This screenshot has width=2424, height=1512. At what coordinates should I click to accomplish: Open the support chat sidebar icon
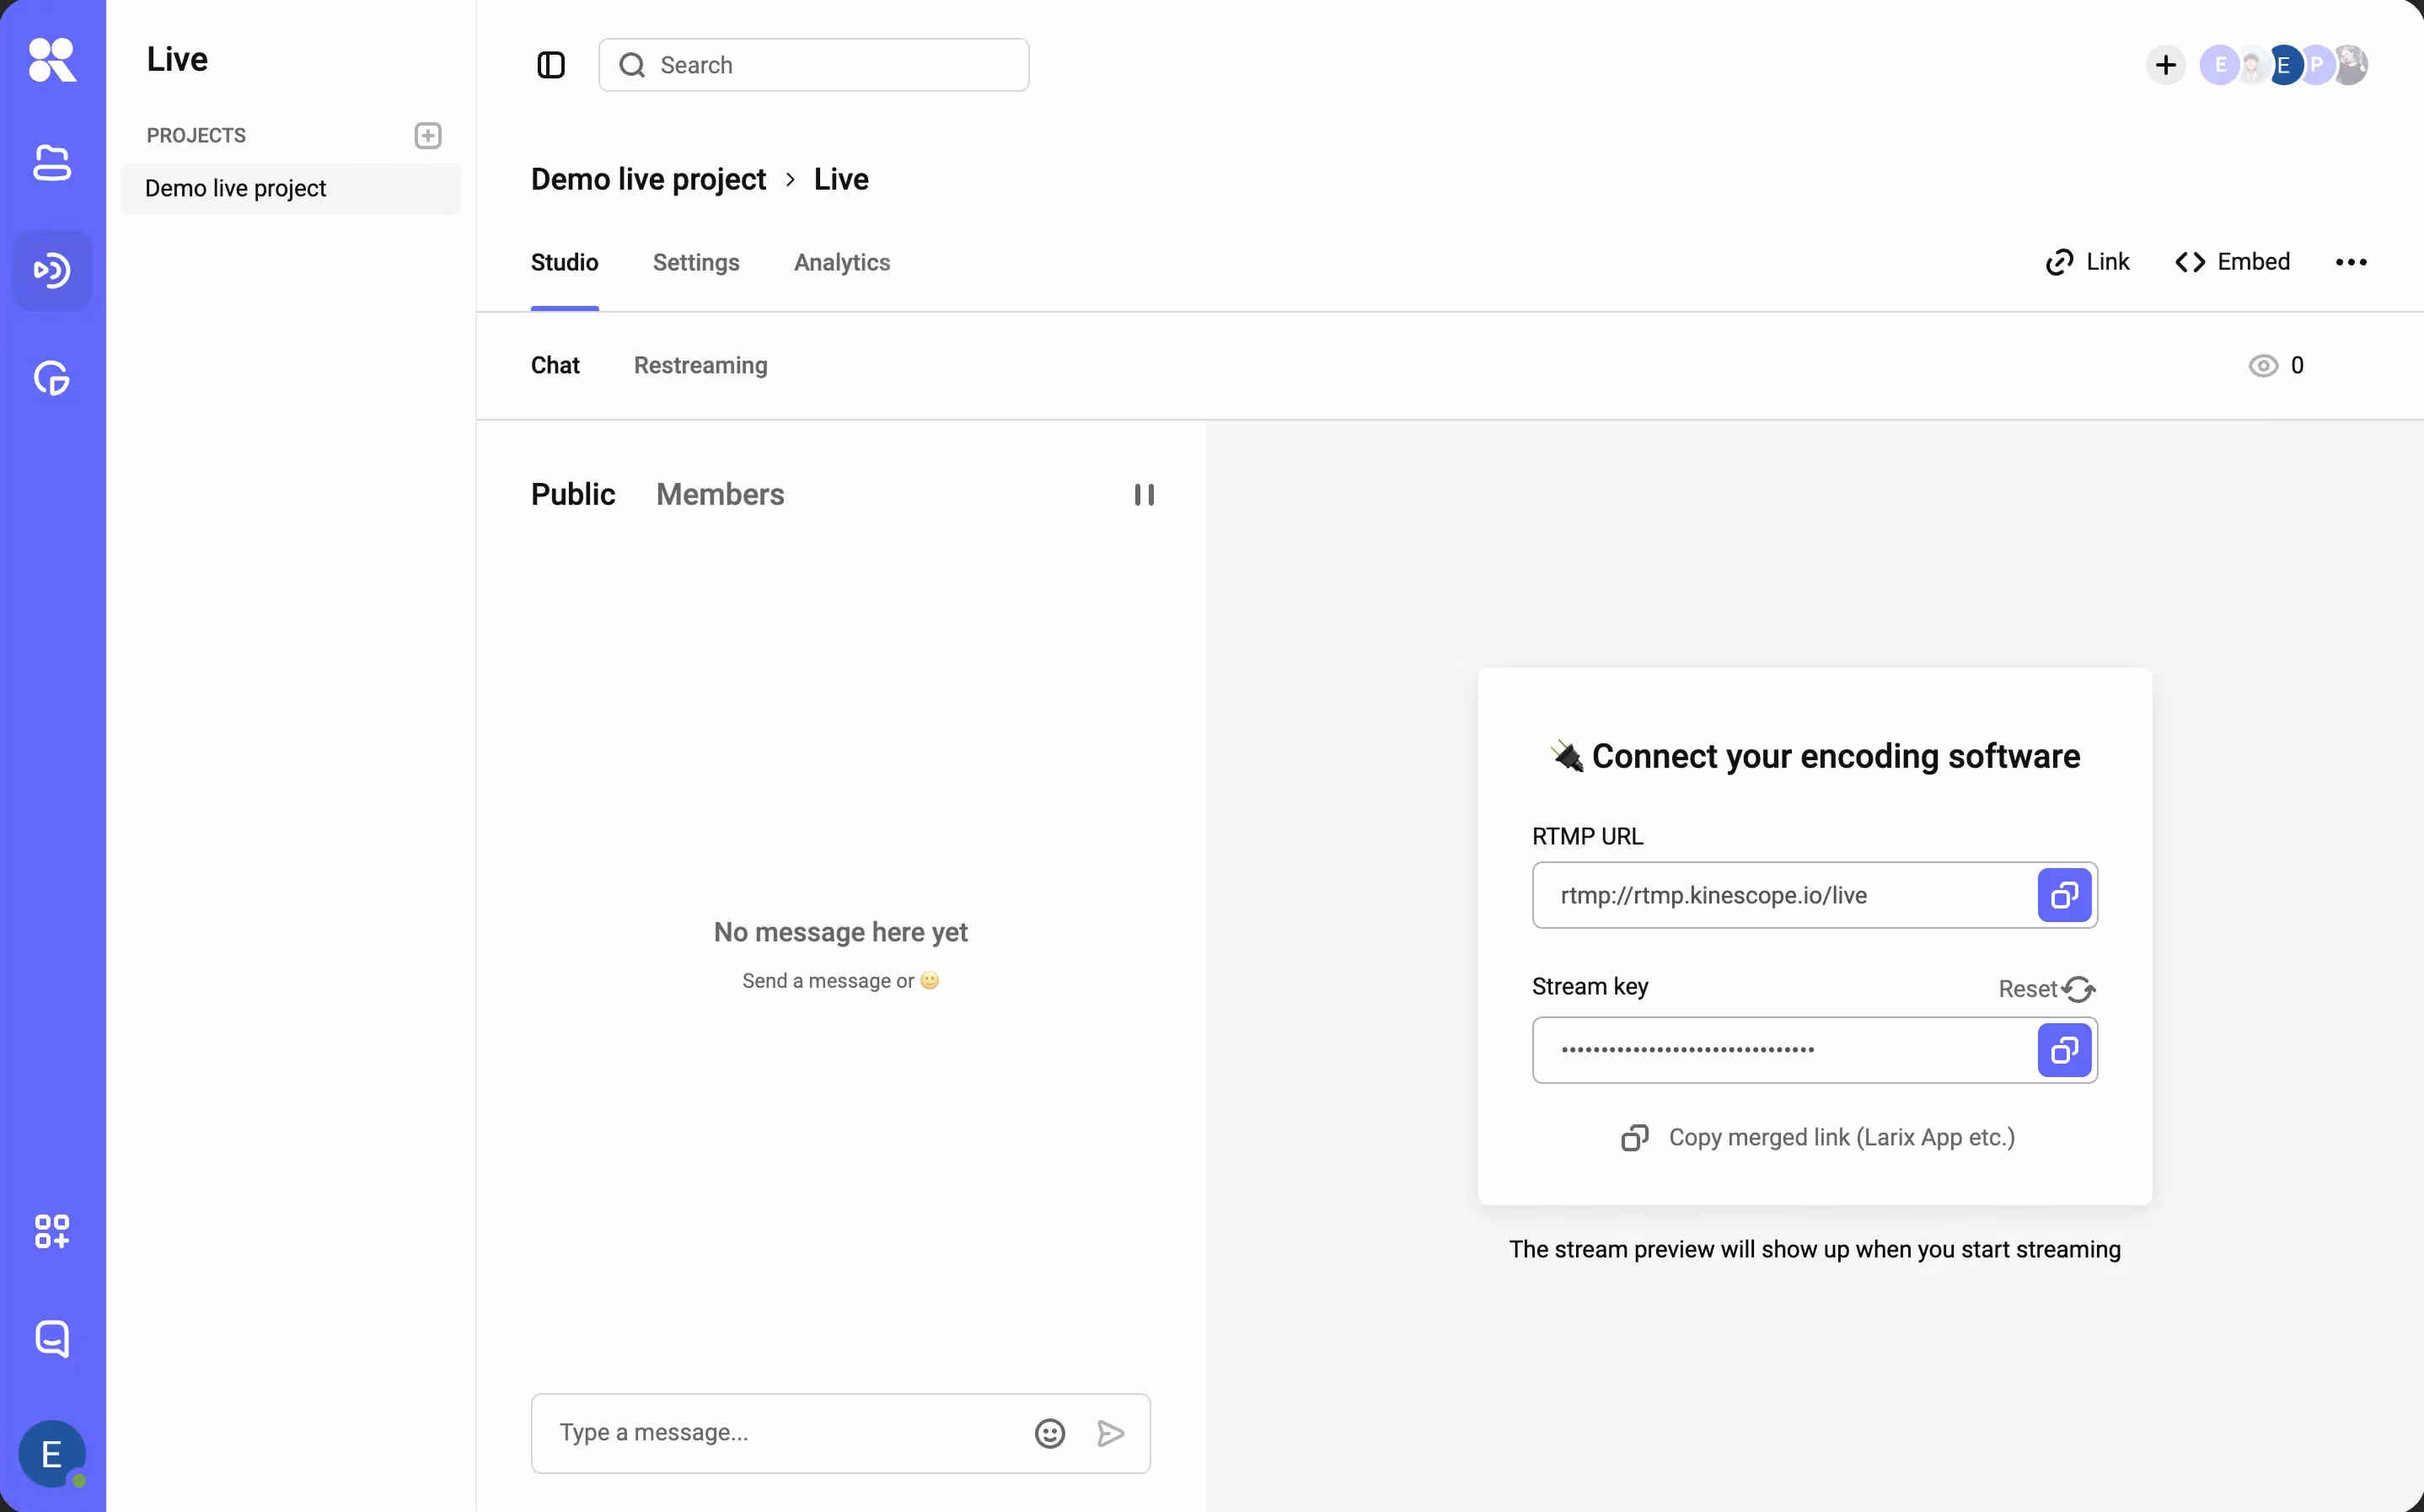point(52,1338)
